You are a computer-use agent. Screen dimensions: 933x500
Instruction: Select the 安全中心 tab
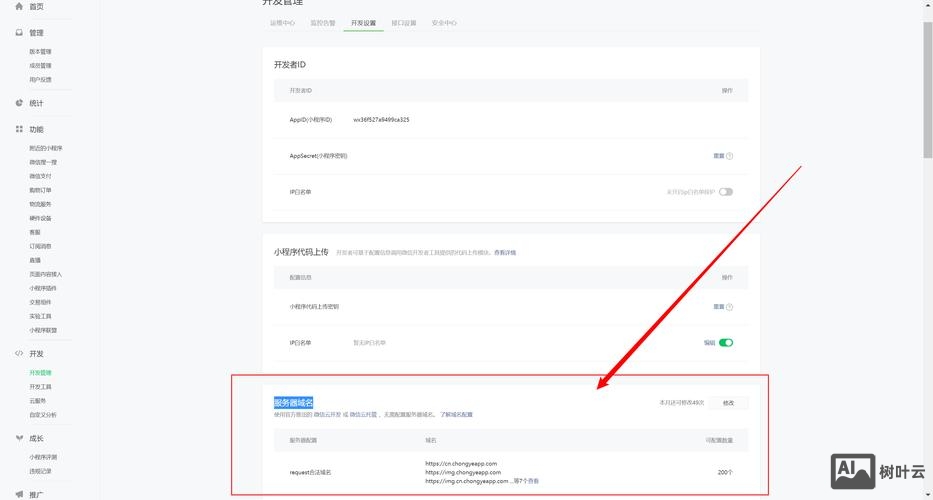[444, 22]
